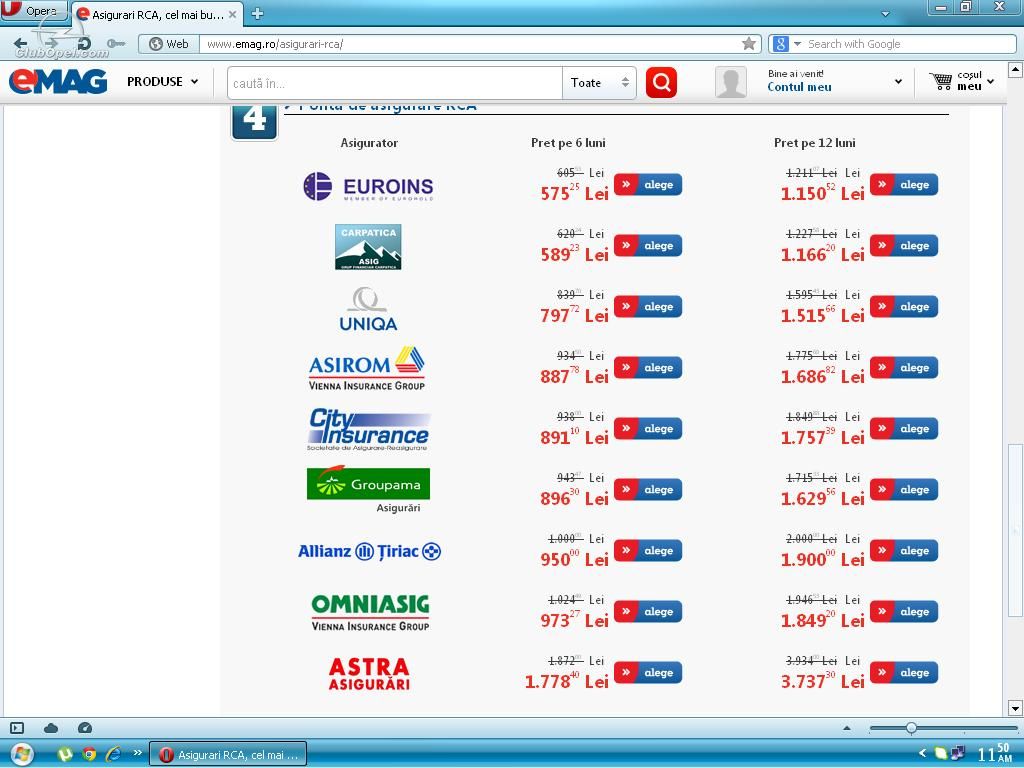Click the Opera taskbar window button
The image size is (1024, 768).
pyautogui.click(x=229, y=754)
